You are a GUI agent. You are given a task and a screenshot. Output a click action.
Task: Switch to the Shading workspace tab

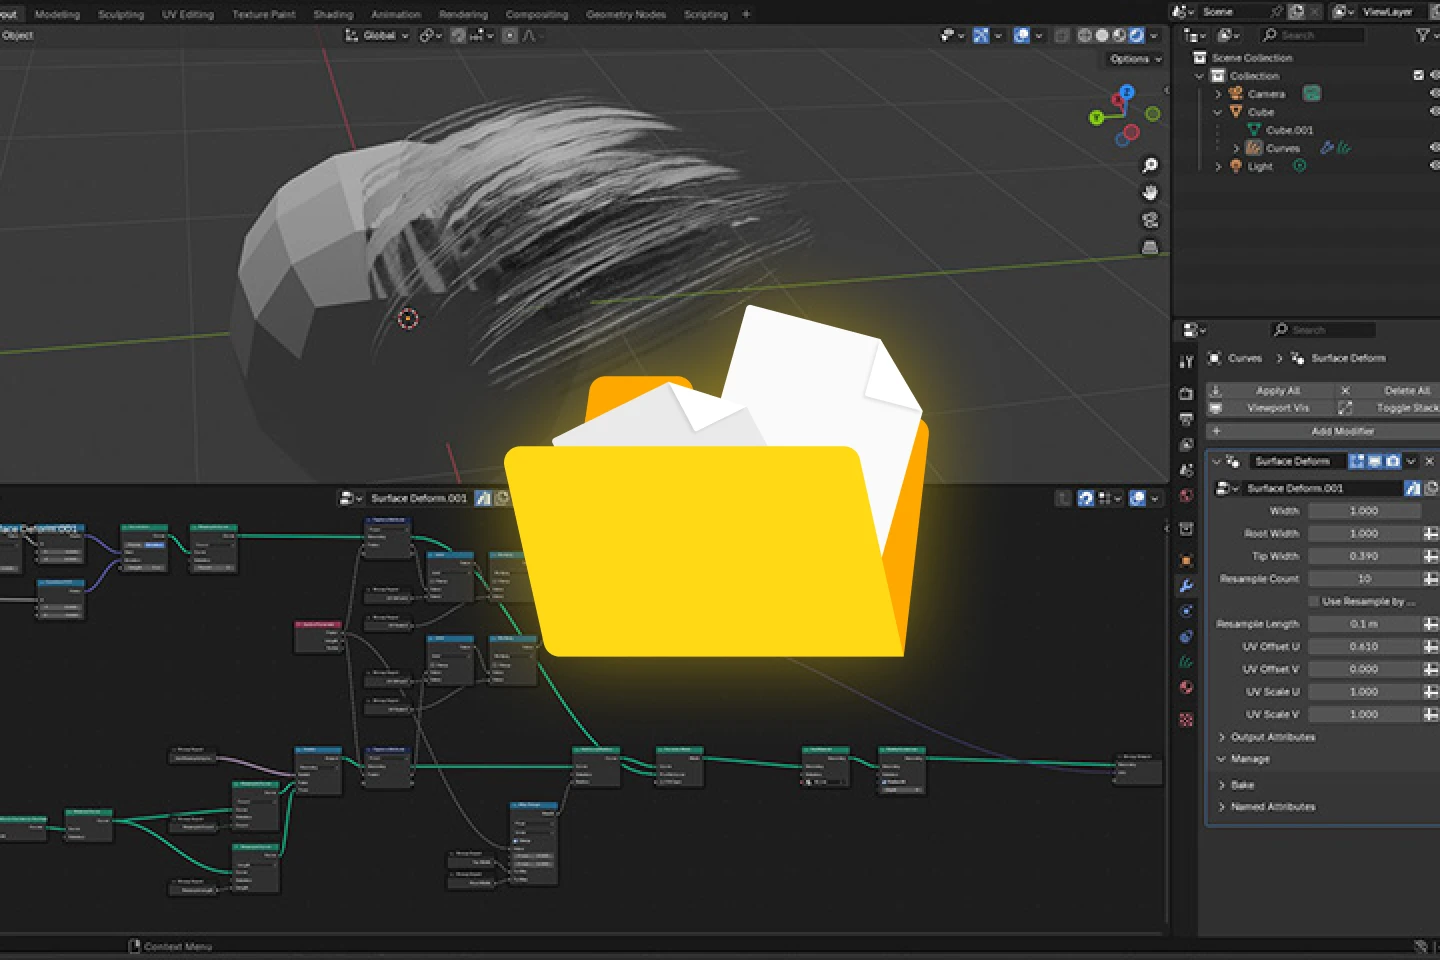click(x=333, y=14)
